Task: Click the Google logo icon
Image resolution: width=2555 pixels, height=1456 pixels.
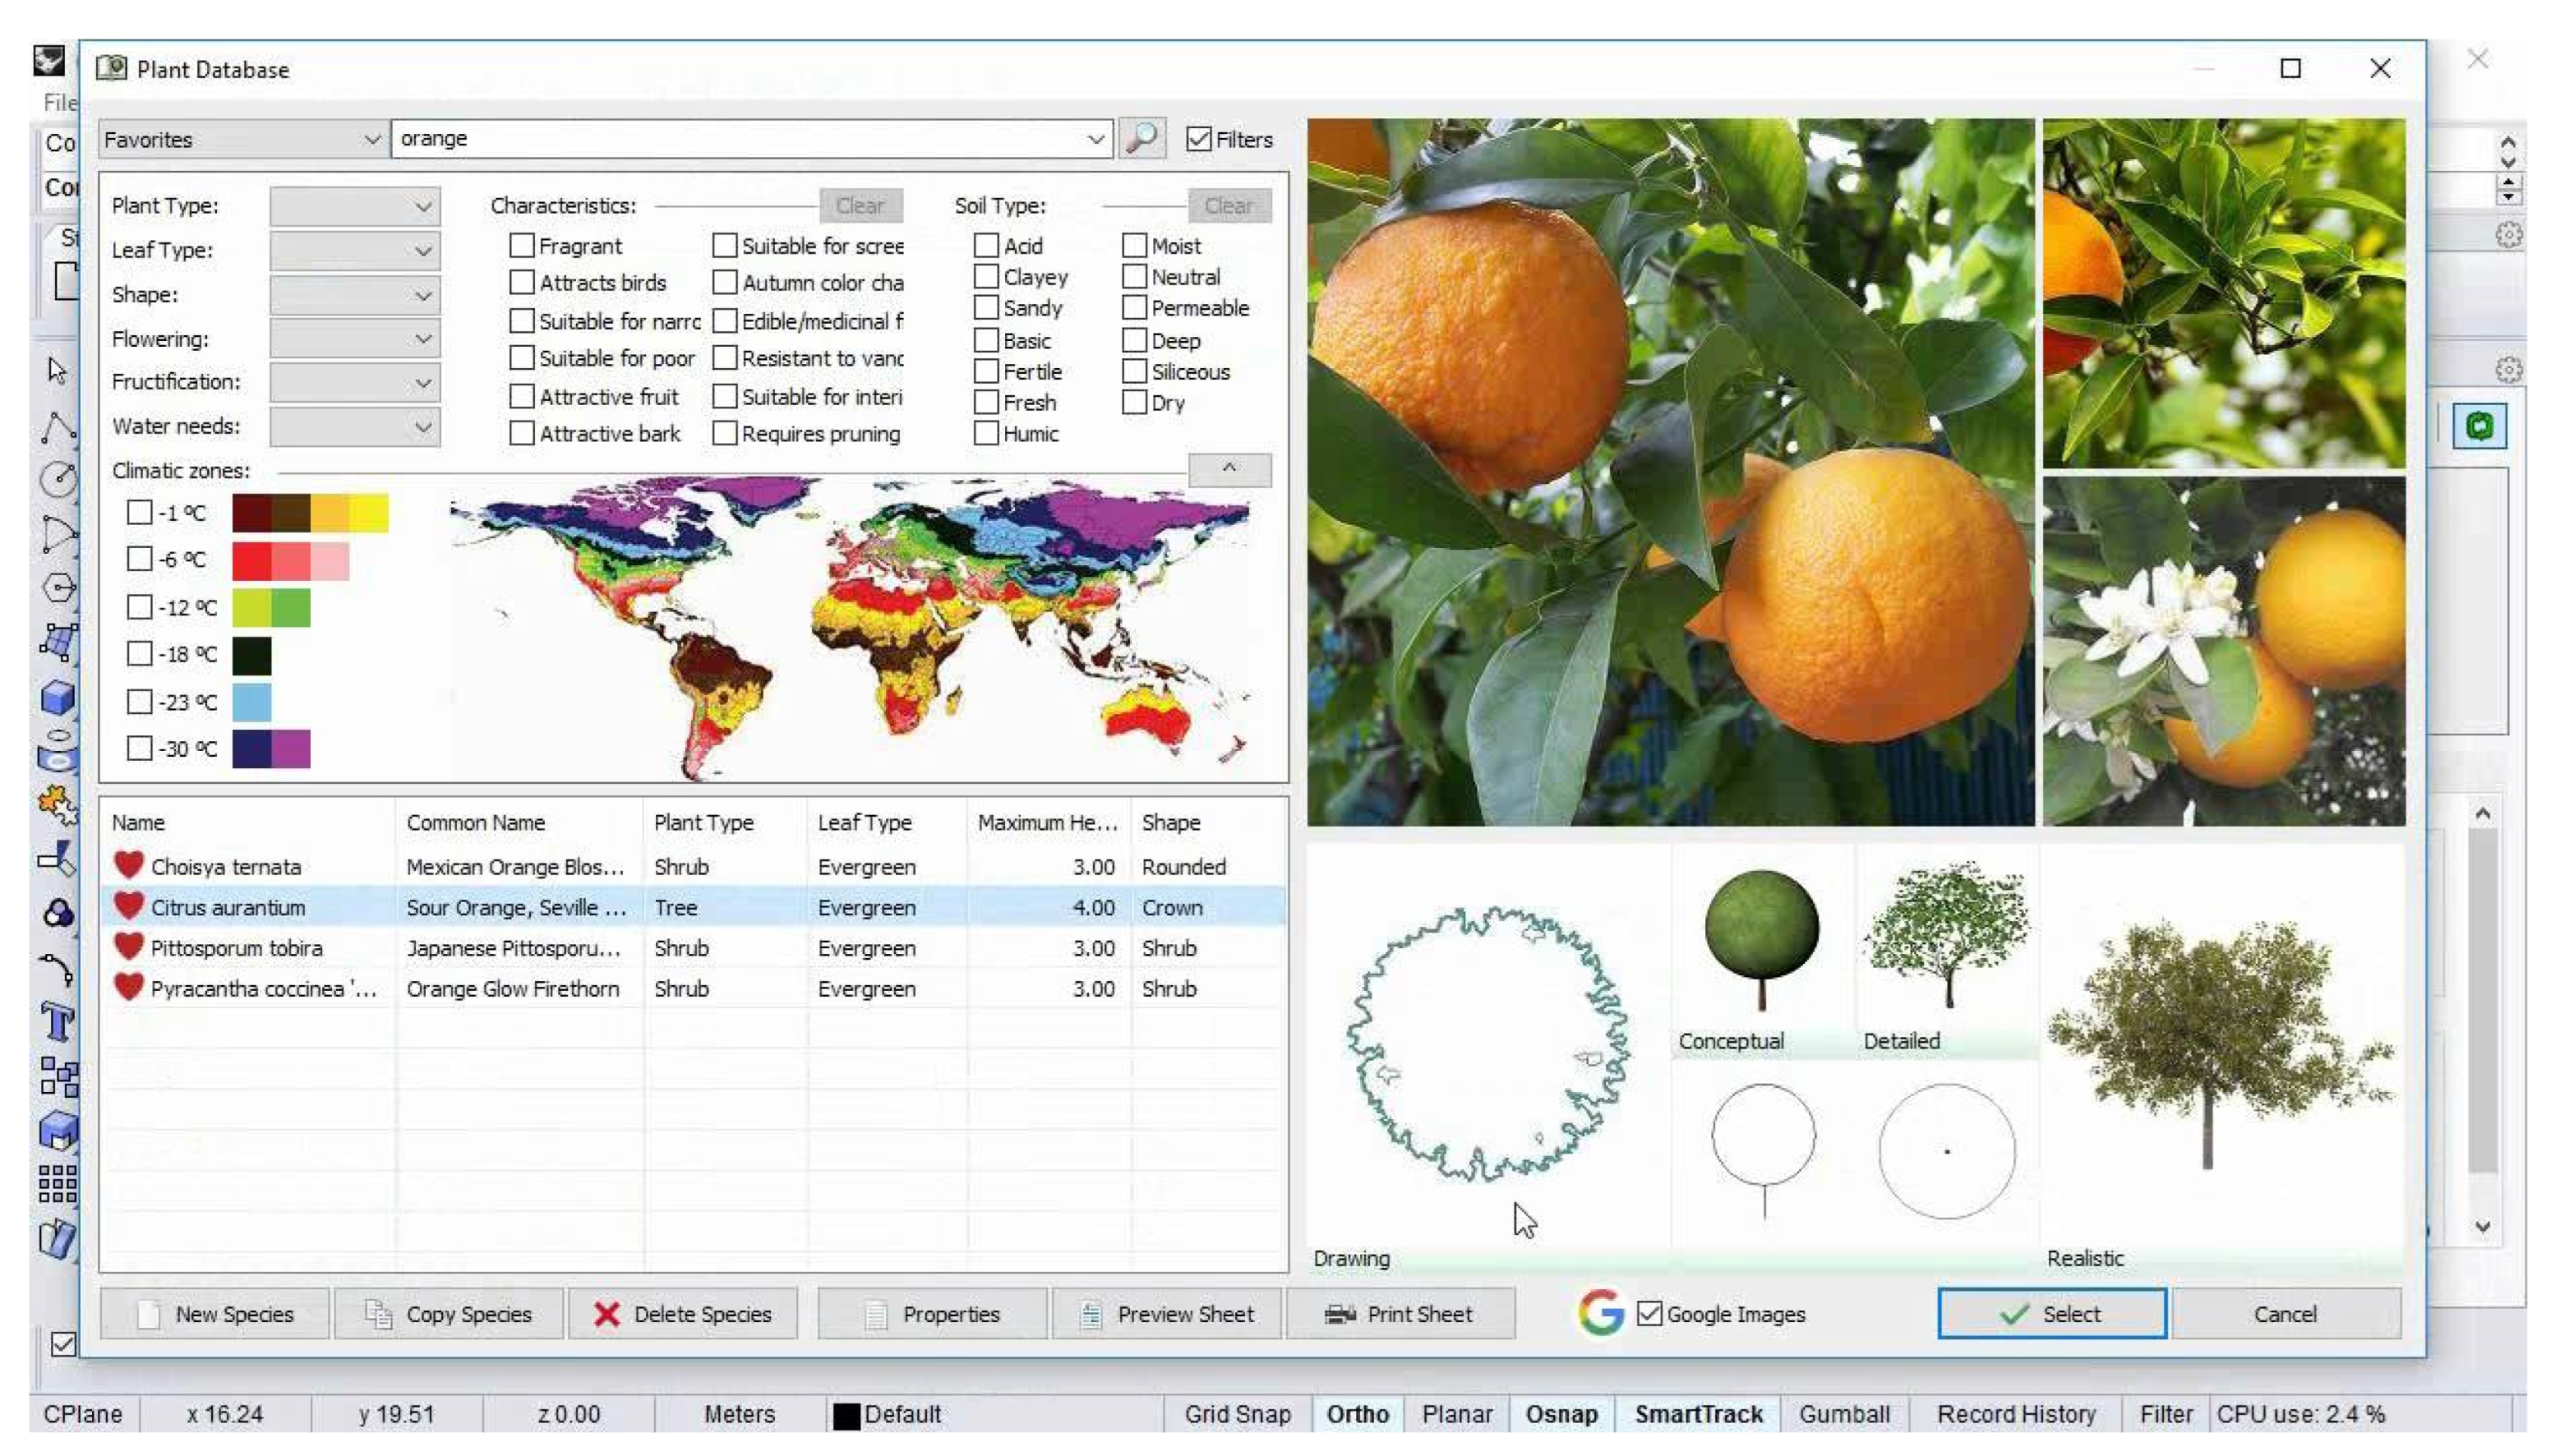Action: [x=1600, y=1313]
